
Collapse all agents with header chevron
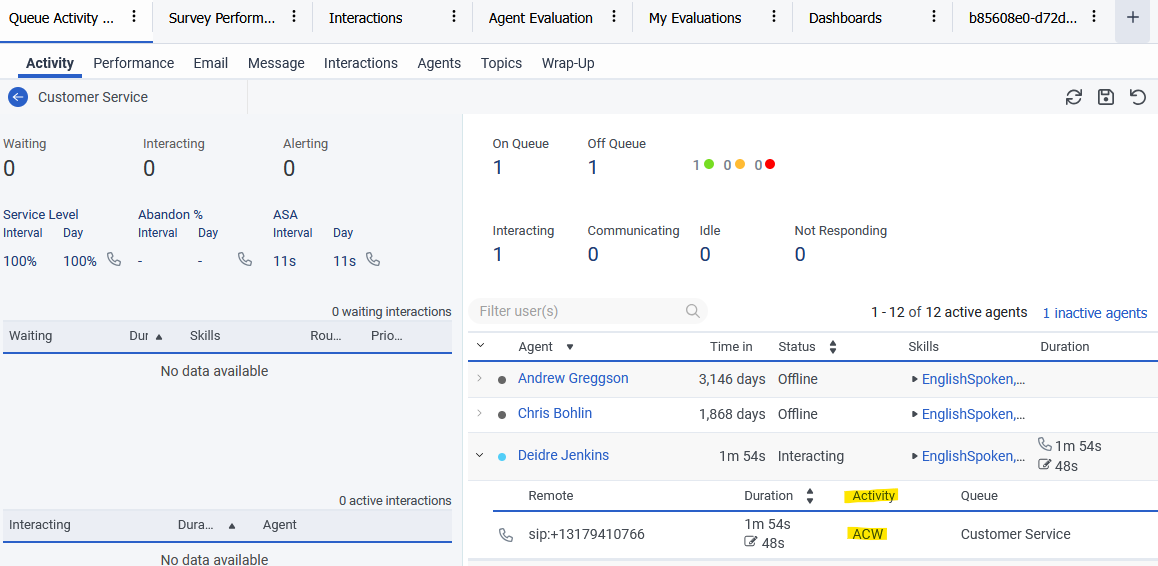click(x=480, y=346)
